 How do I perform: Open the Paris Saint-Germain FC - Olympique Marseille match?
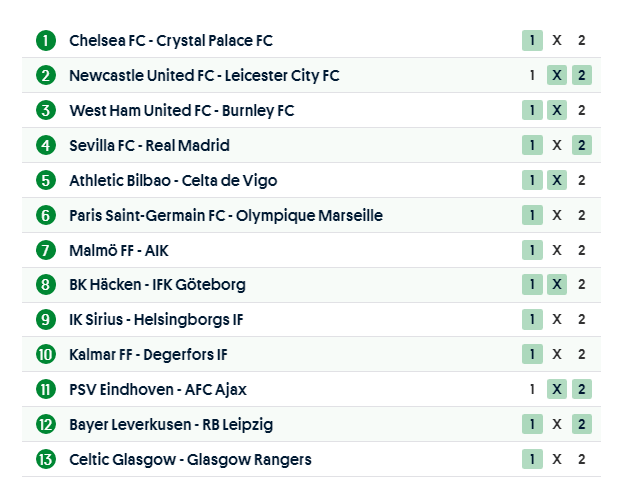click(225, 215)
